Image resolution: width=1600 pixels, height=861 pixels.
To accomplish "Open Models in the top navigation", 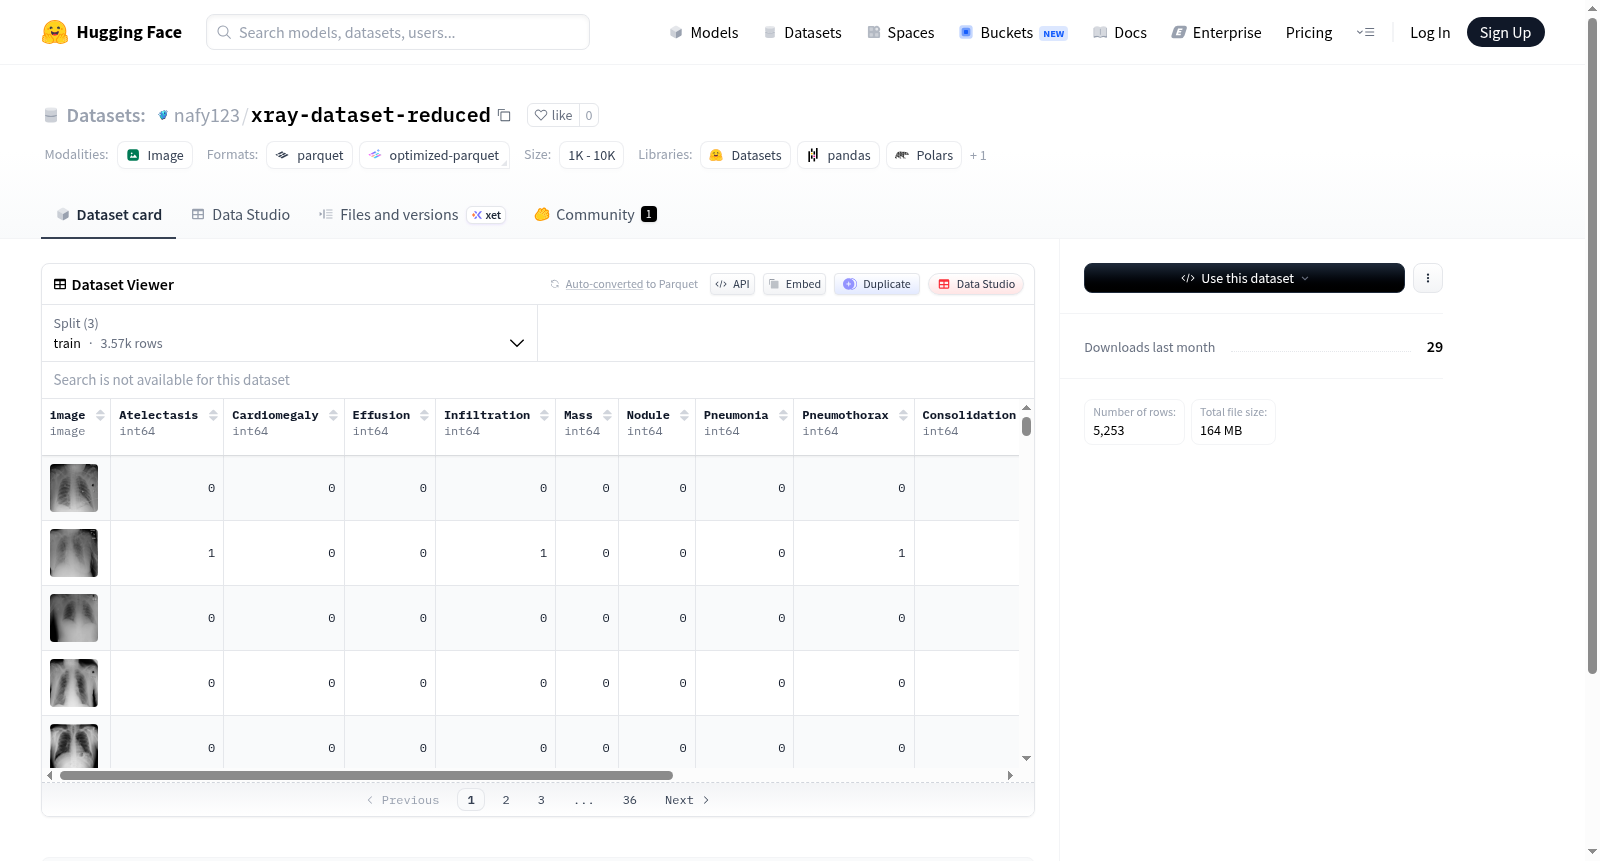I will point(704,33).
